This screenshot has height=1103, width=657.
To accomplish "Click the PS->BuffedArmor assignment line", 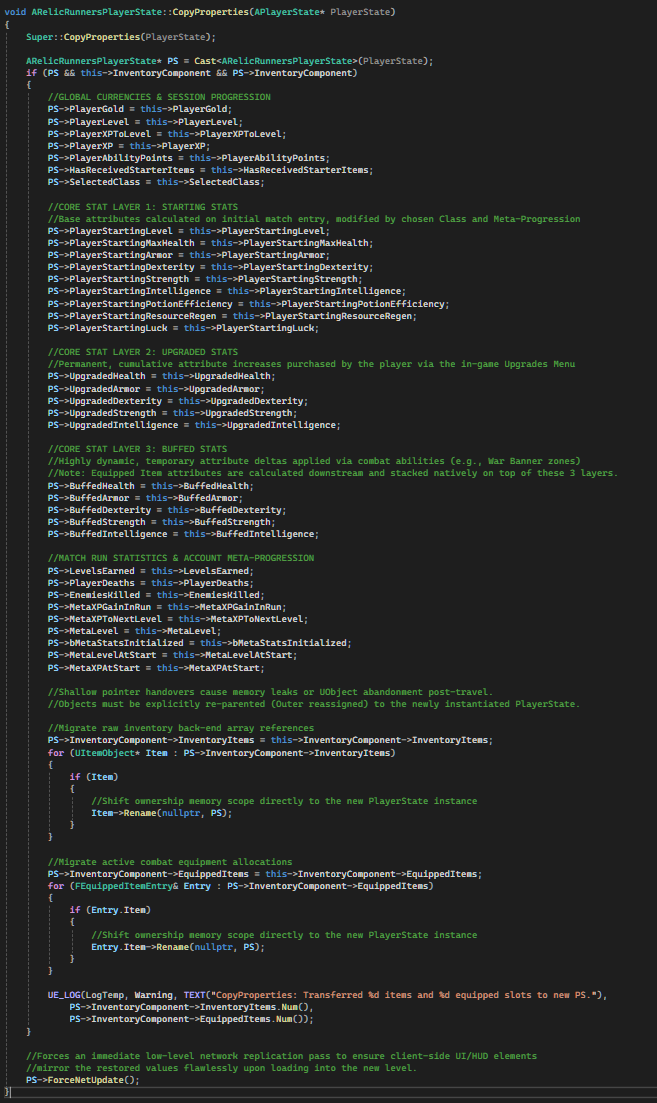I will (146, 498).
